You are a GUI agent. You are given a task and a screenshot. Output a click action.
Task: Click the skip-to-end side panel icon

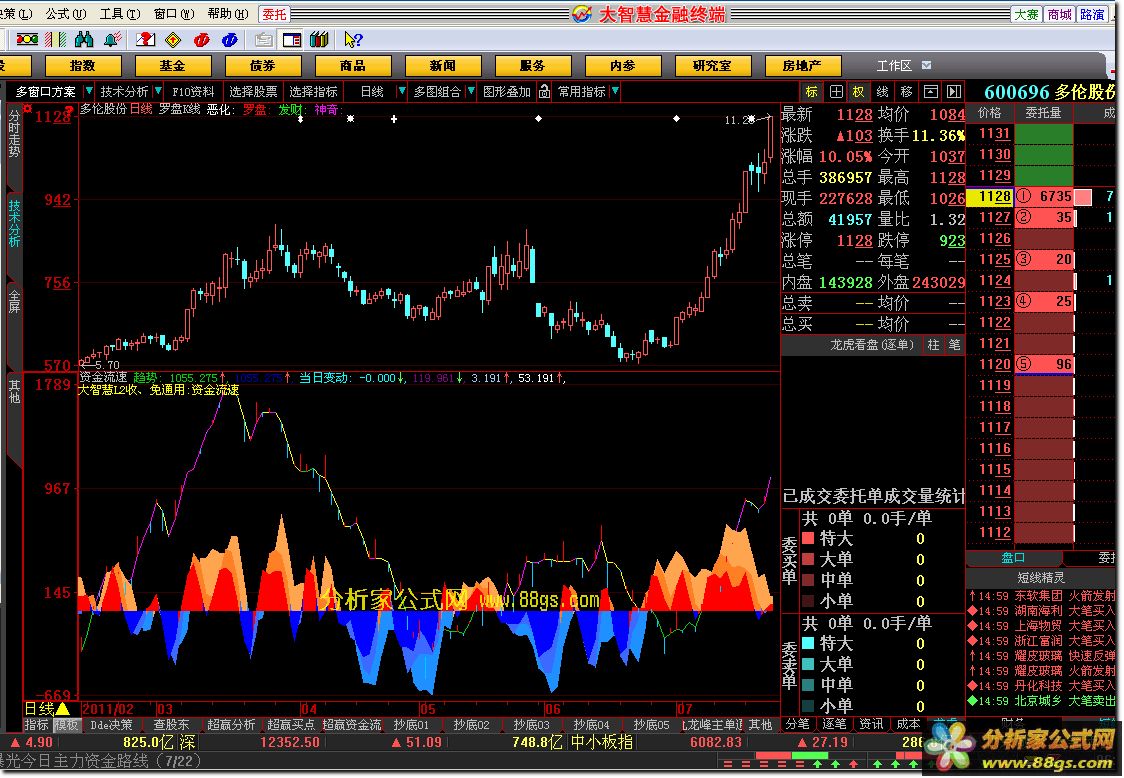(953, 91)
